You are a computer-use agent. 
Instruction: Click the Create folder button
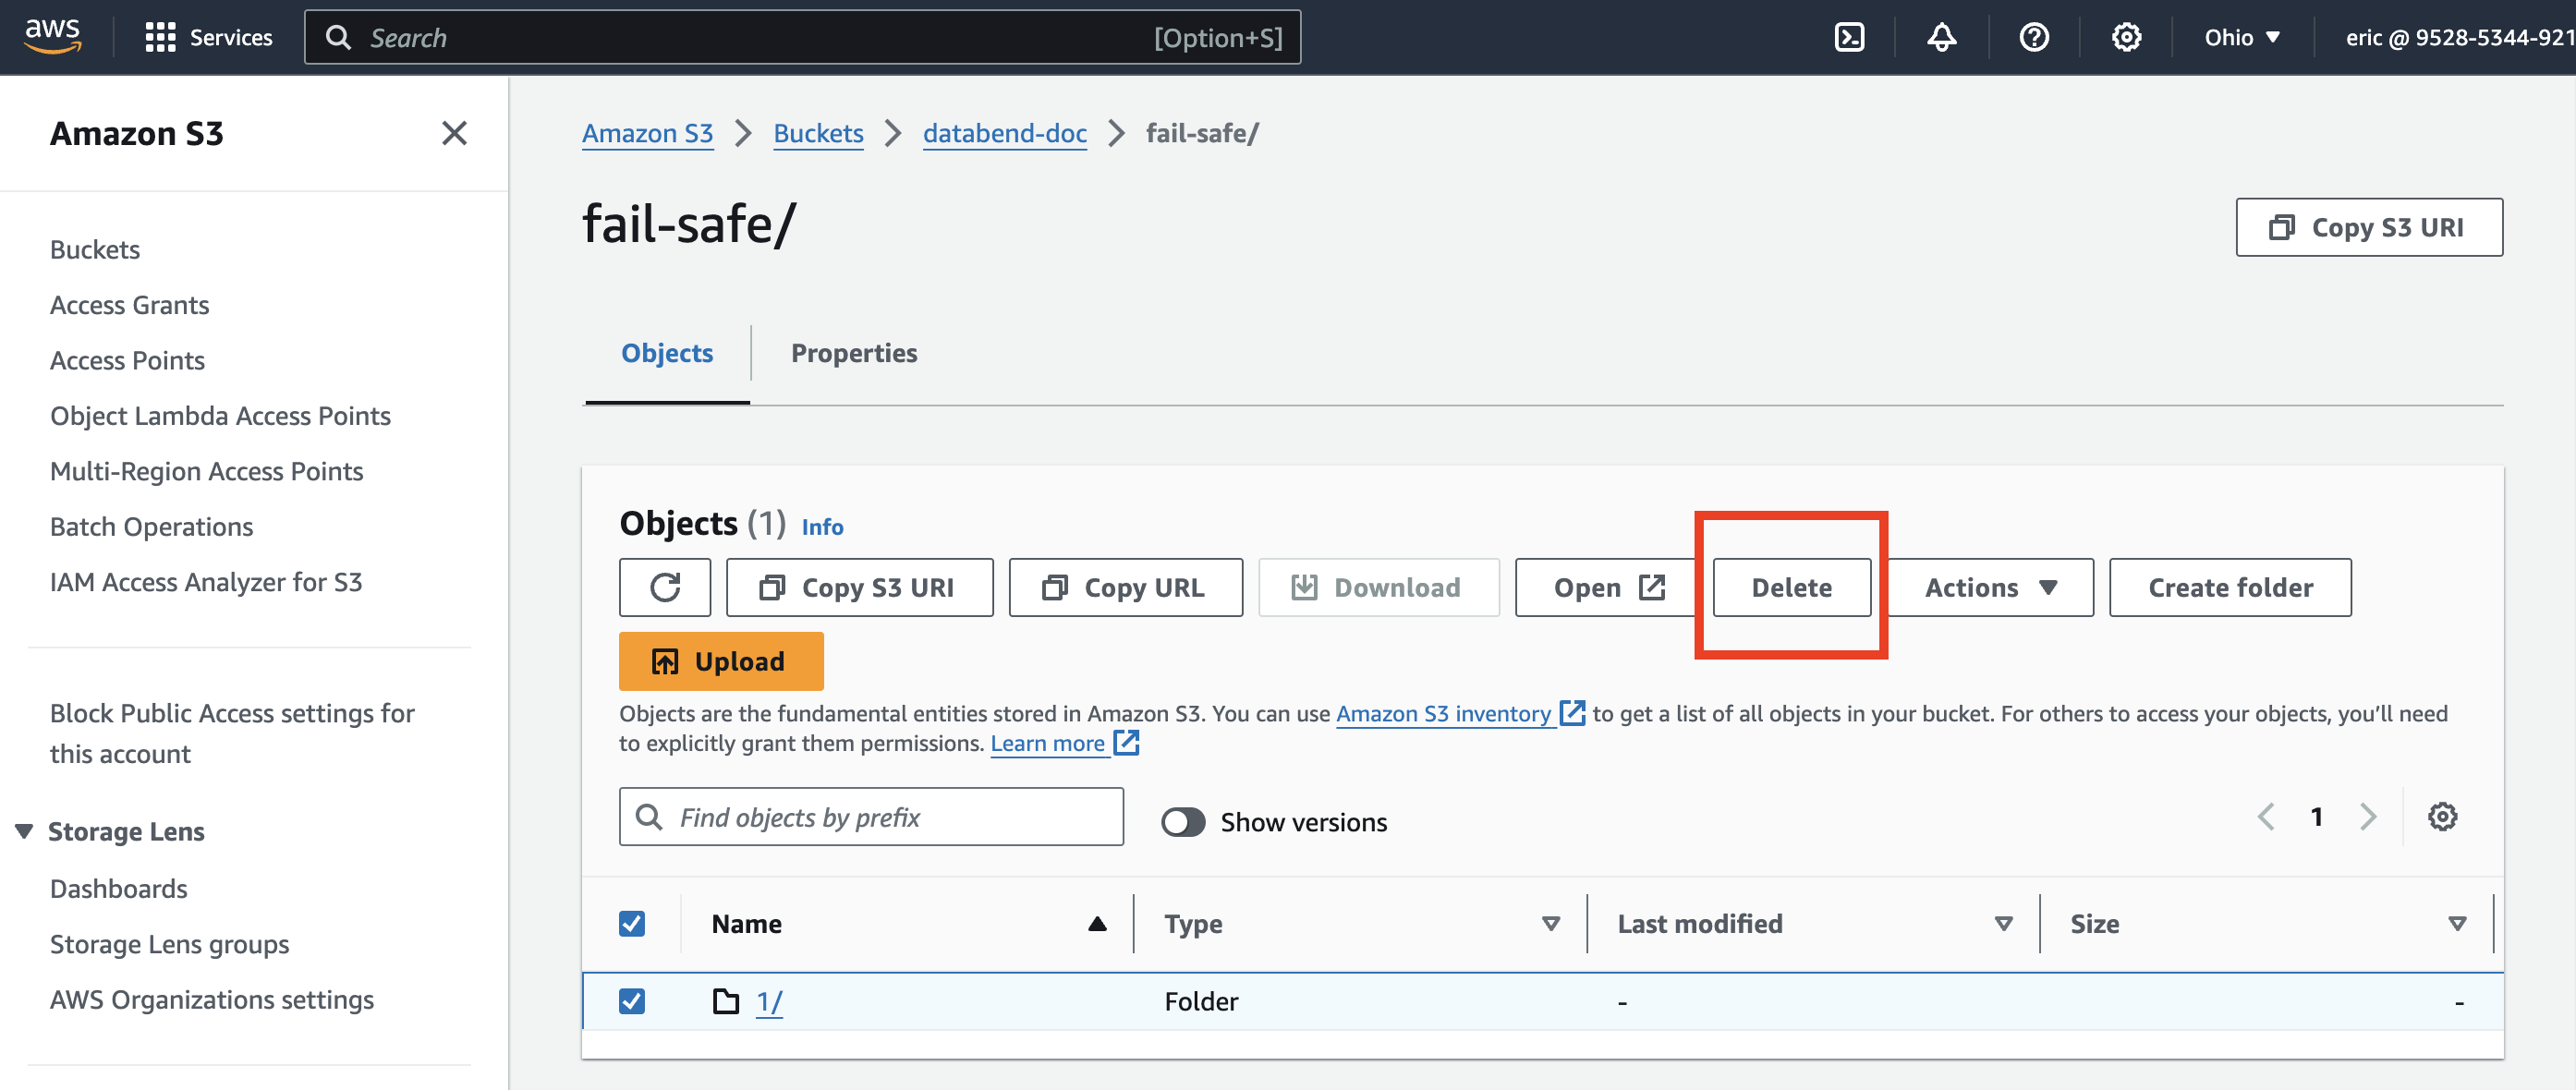2230,587
